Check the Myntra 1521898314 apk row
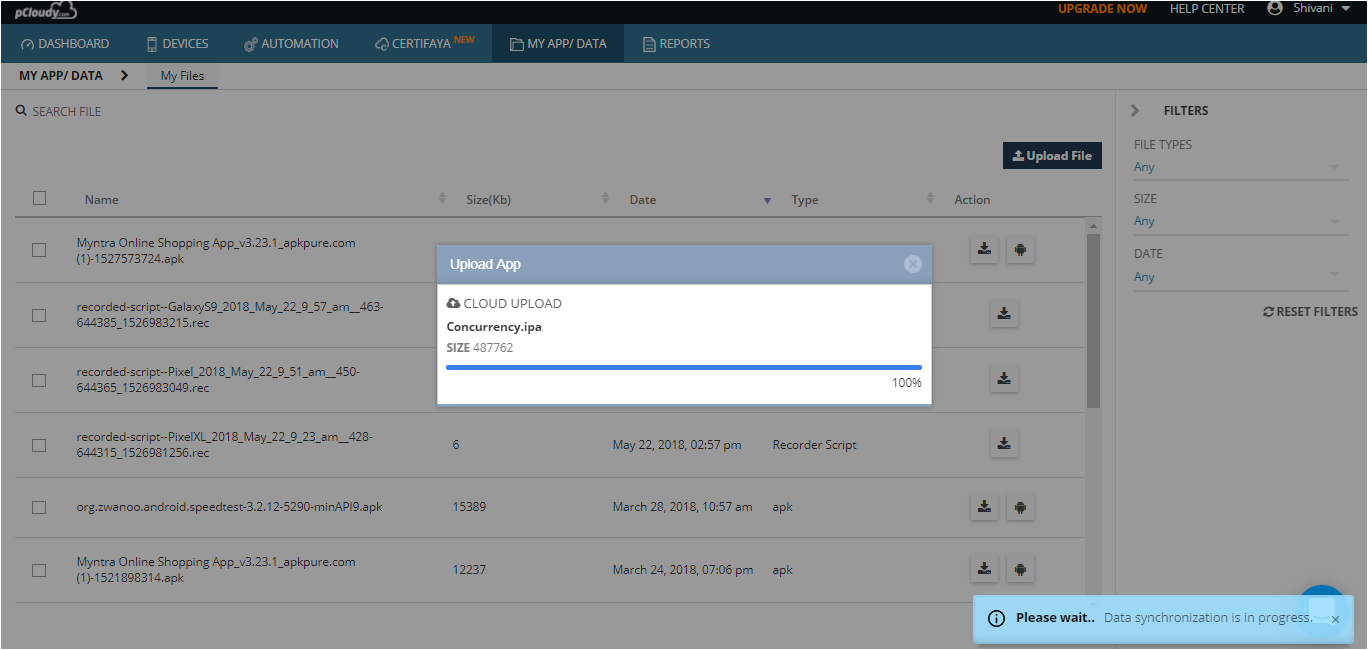The height and width of the screenshot is (650, 1368). 39,570
